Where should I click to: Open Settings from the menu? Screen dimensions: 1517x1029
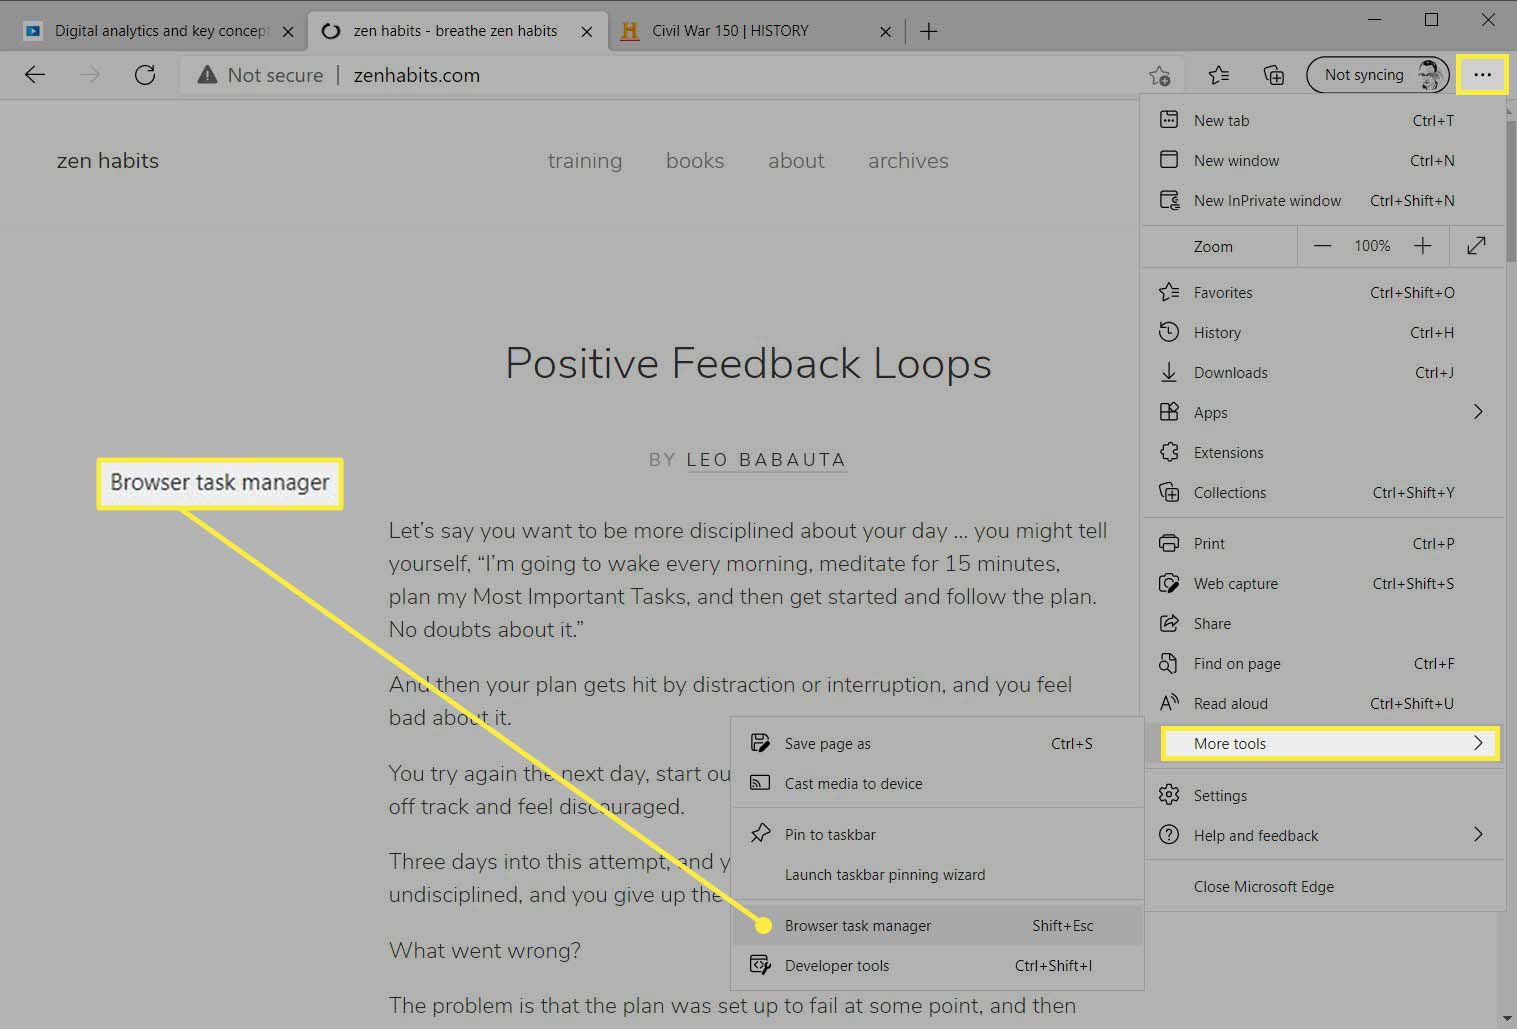[1322, 795]
